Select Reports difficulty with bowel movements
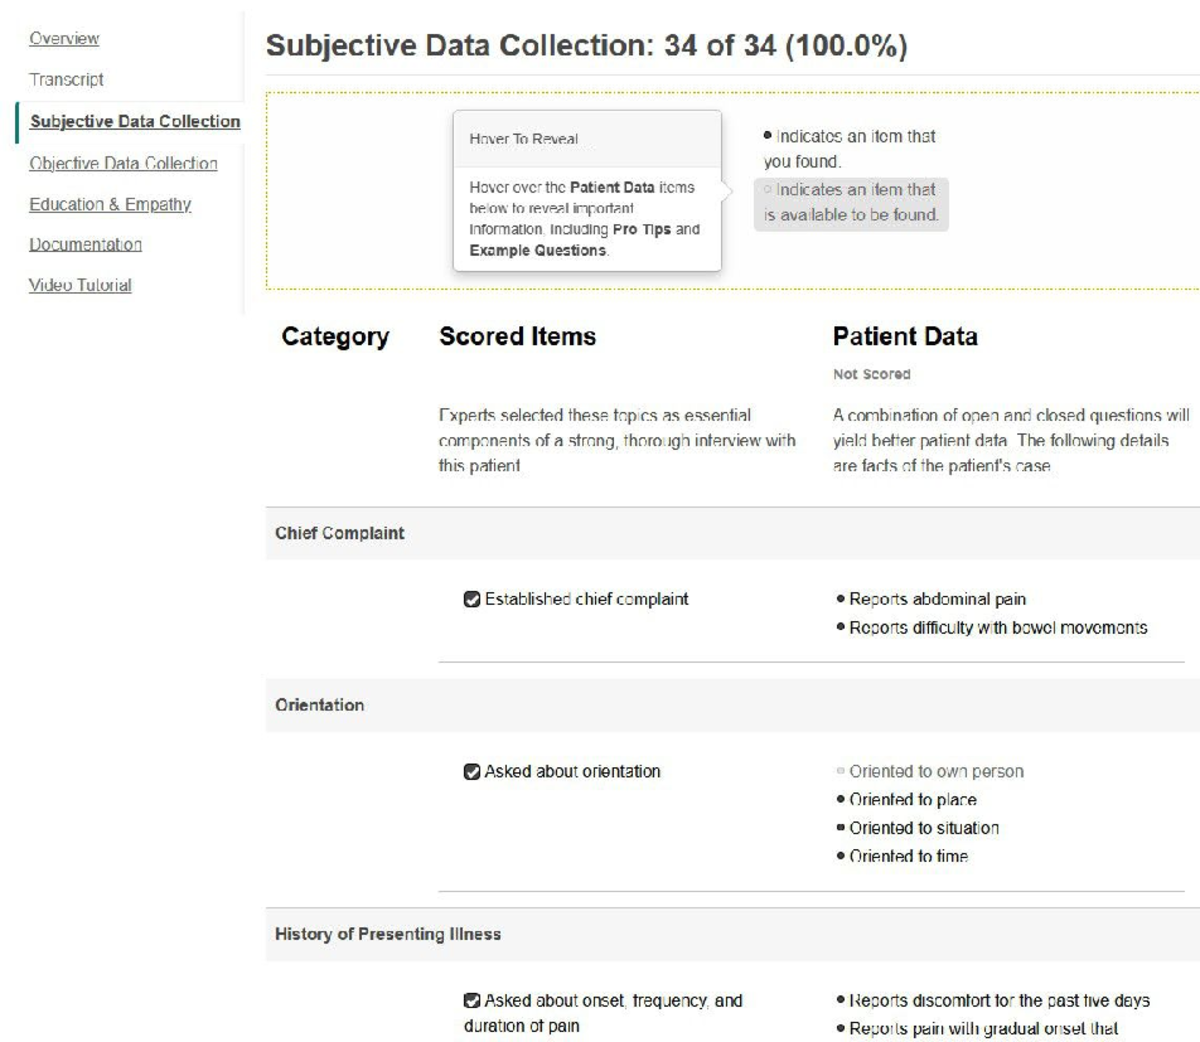 (x=997, y=628)
